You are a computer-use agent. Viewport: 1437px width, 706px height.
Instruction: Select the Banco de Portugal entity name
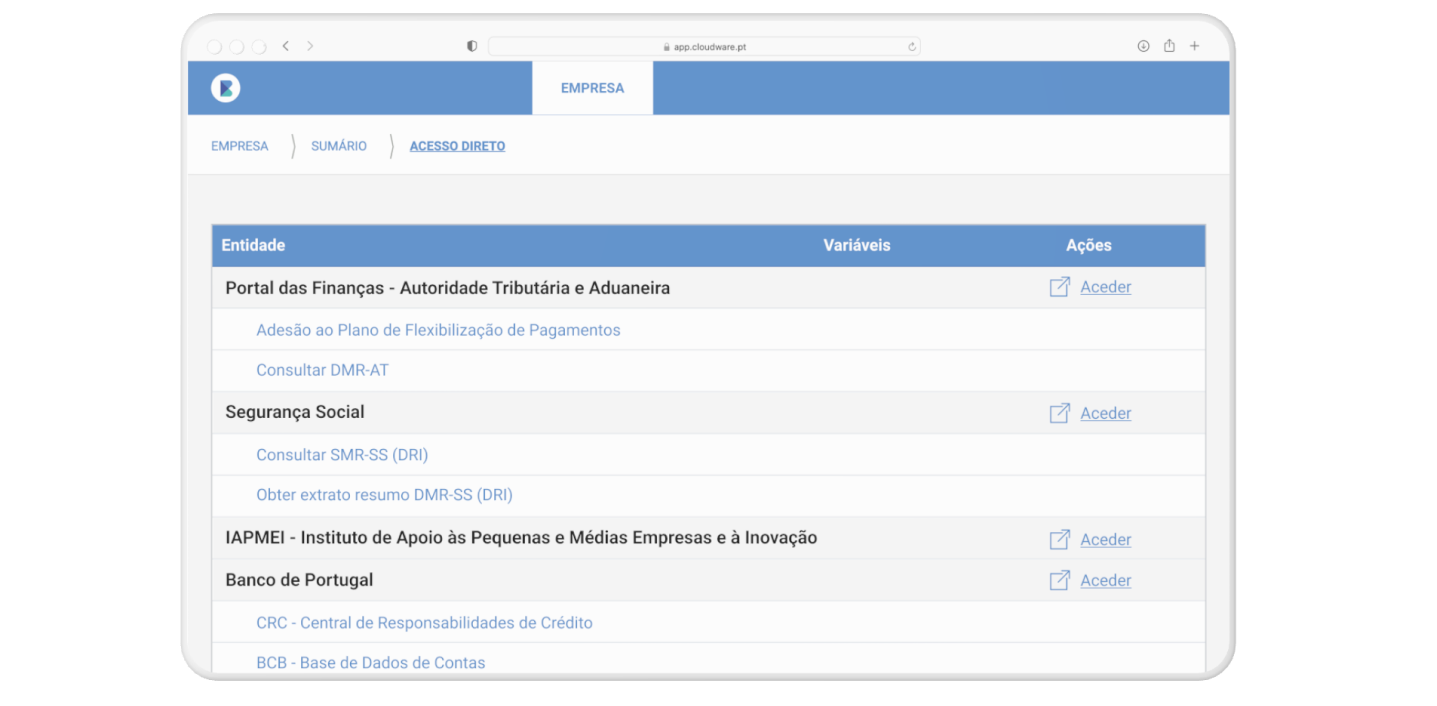tap(299, 580)
